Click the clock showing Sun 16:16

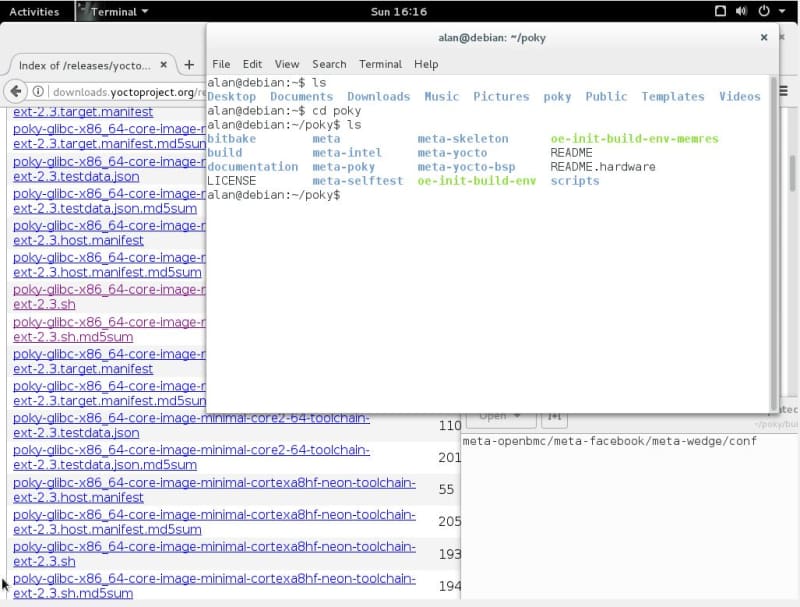pos(398,12)
